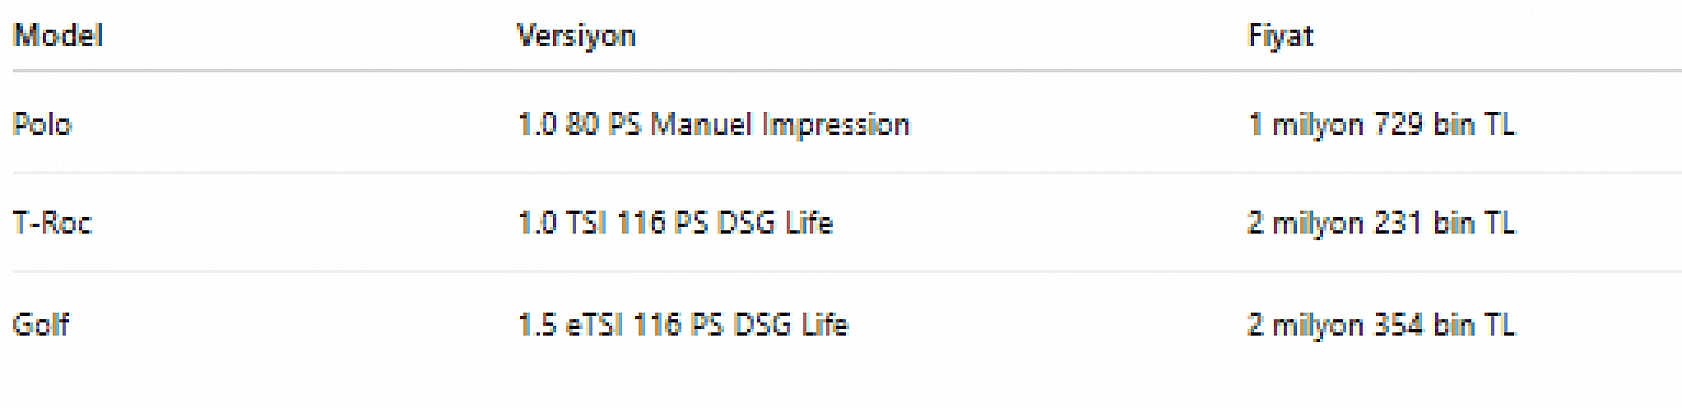Click the T-Roc version 1.0 TSI 116 PS DSG Life
1682x408 pixels.
coord(675,222)
